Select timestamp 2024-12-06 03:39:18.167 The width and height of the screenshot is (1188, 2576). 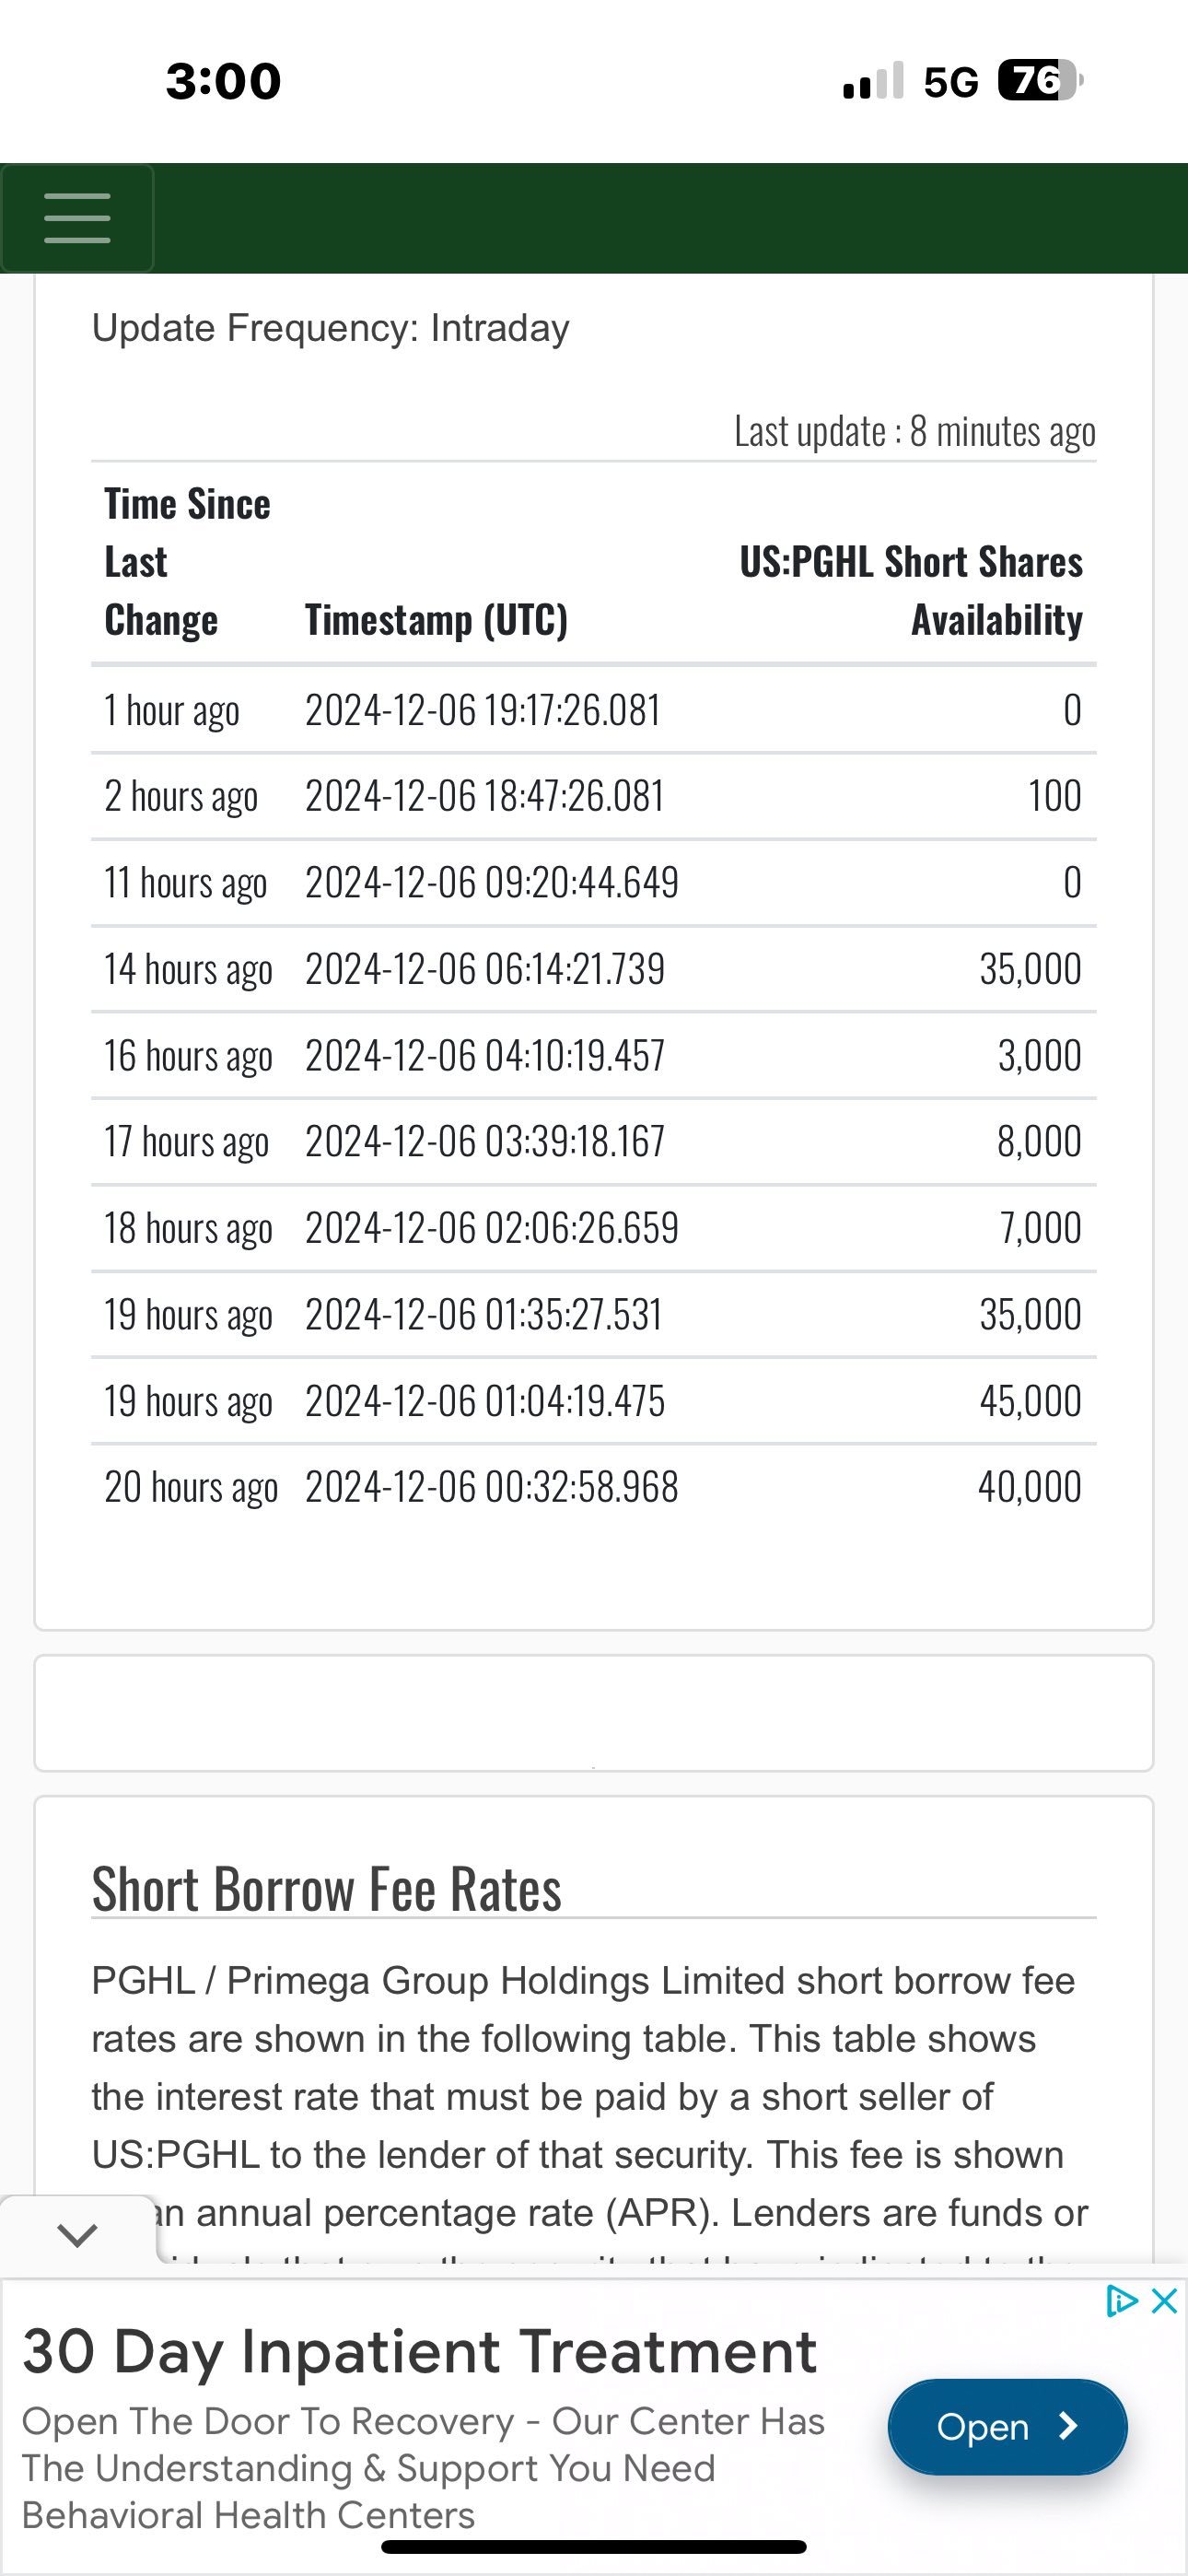point(485,1142)
